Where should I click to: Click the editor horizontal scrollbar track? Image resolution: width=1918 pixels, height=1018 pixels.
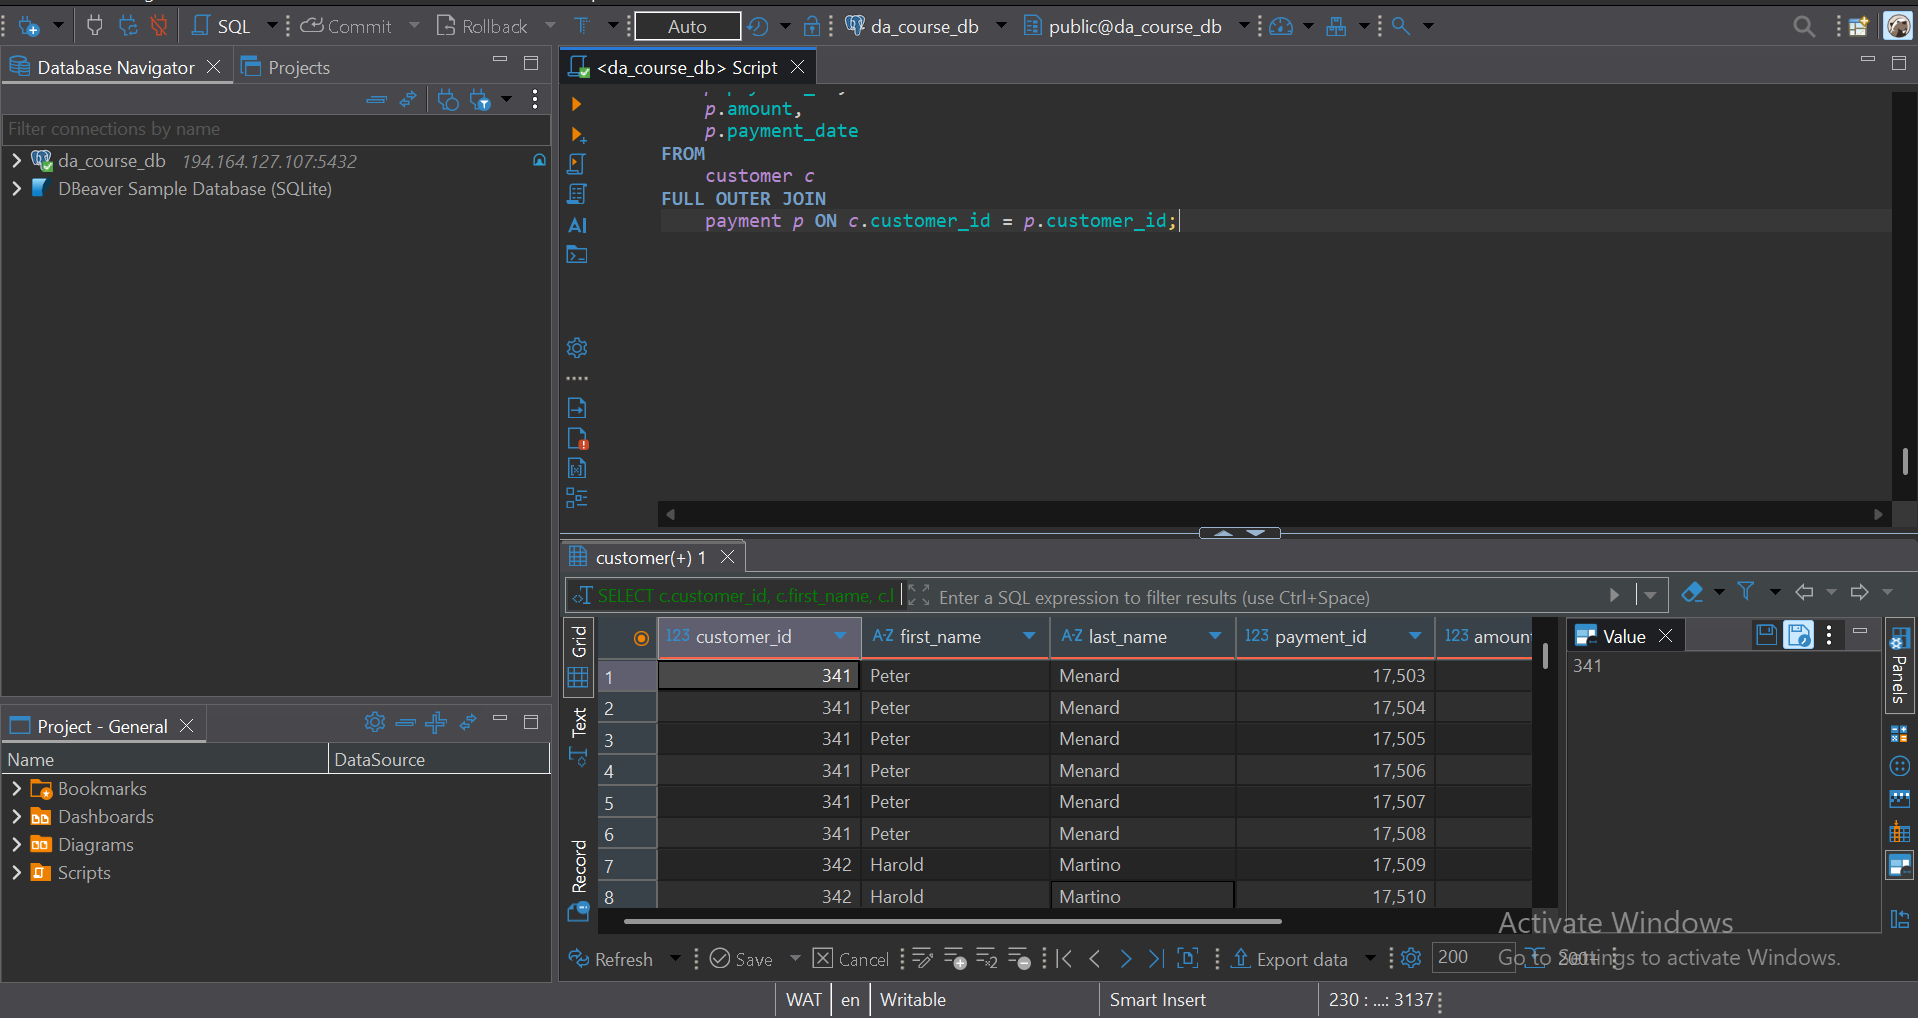pyautogui.click(x=1274, y=514)
